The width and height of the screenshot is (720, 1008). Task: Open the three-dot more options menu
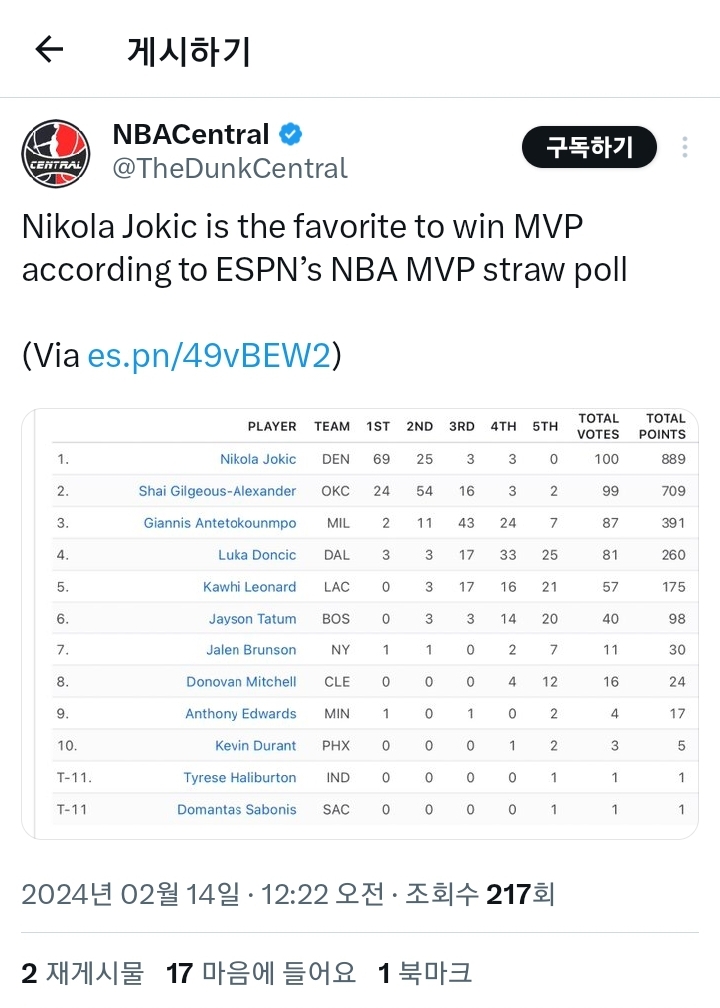point(685,148)
